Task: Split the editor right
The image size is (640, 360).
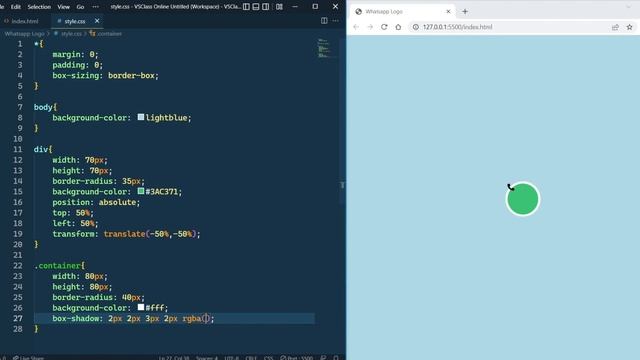Action: (324, 20)
